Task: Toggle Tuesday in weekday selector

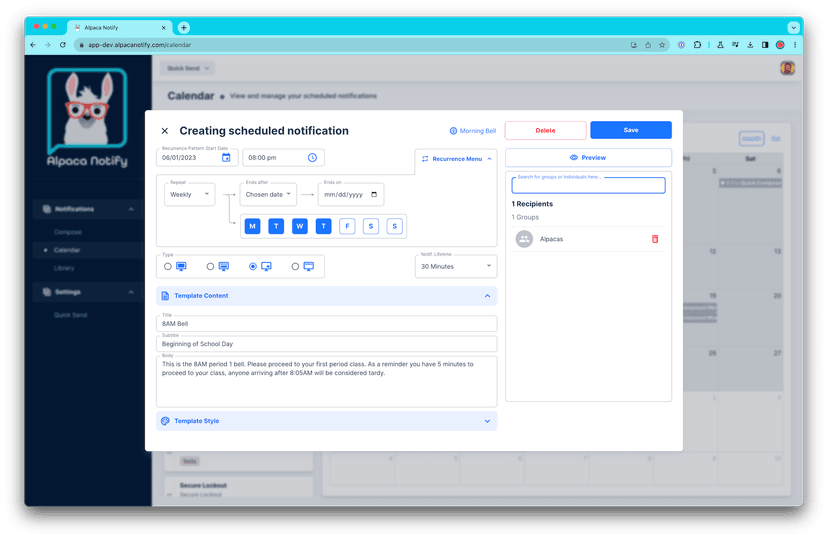Action: coord(276,226)
